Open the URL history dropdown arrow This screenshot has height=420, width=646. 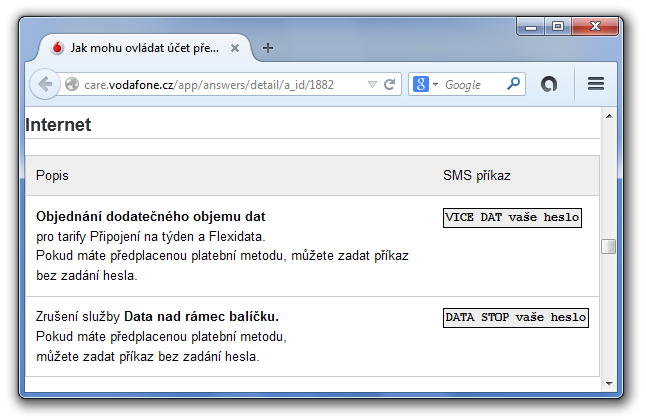pos(372,84)
